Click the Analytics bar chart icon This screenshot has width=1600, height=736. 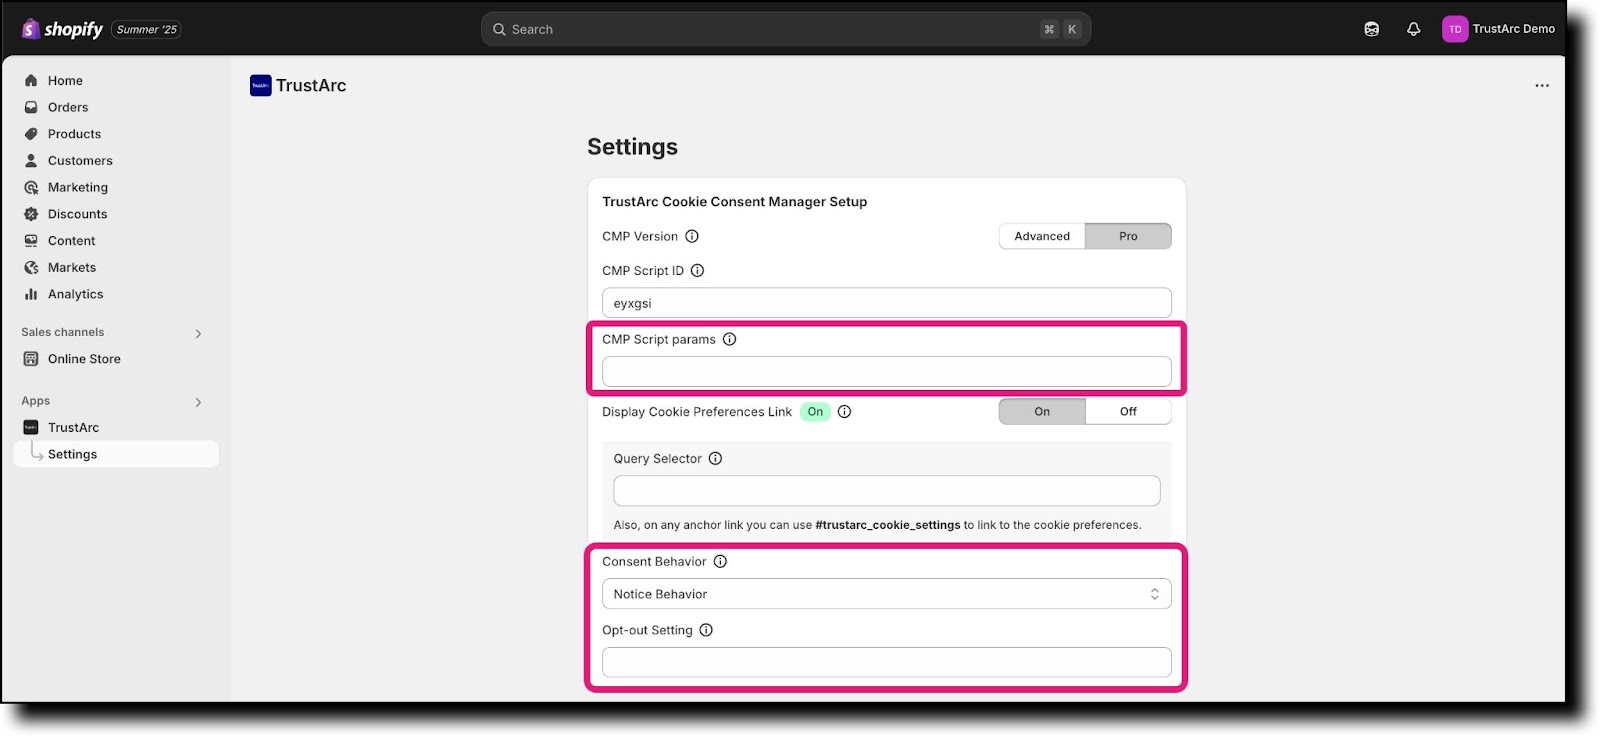(x=31, y=294)
